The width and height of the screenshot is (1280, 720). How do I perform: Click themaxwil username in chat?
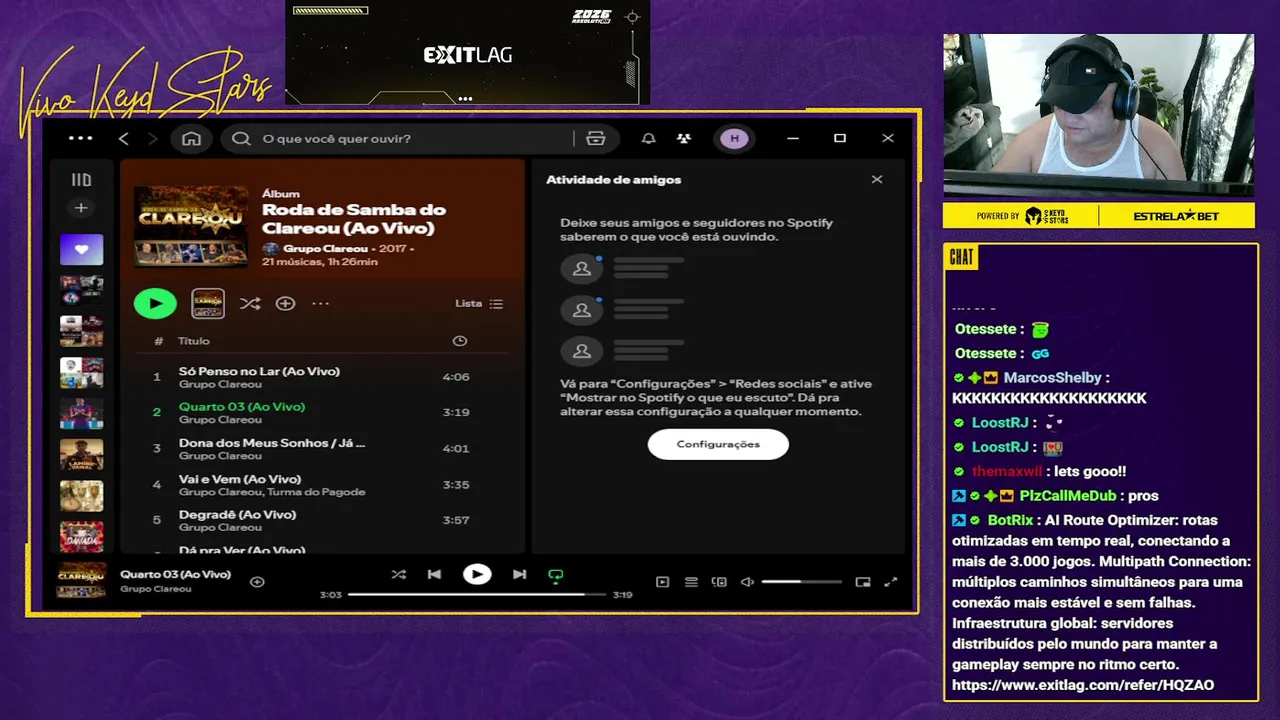click(1007, 472)
